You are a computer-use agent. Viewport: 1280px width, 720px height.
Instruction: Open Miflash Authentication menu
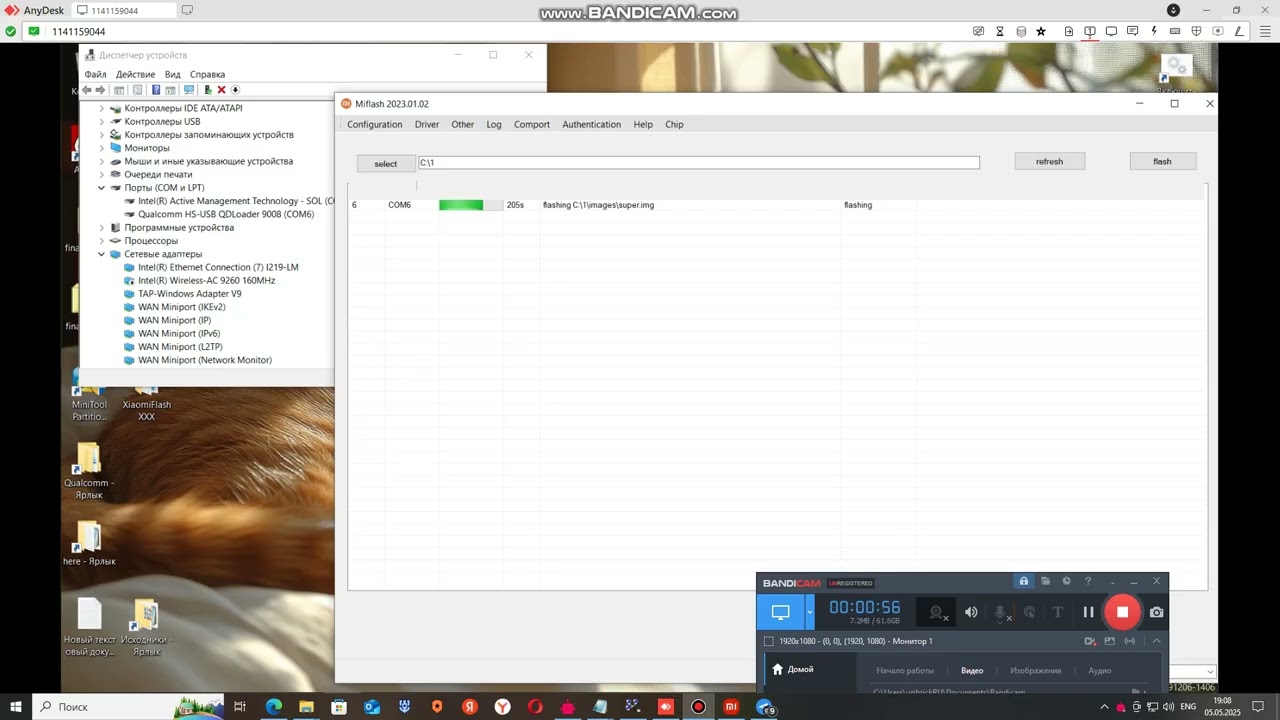click(591, 125)
